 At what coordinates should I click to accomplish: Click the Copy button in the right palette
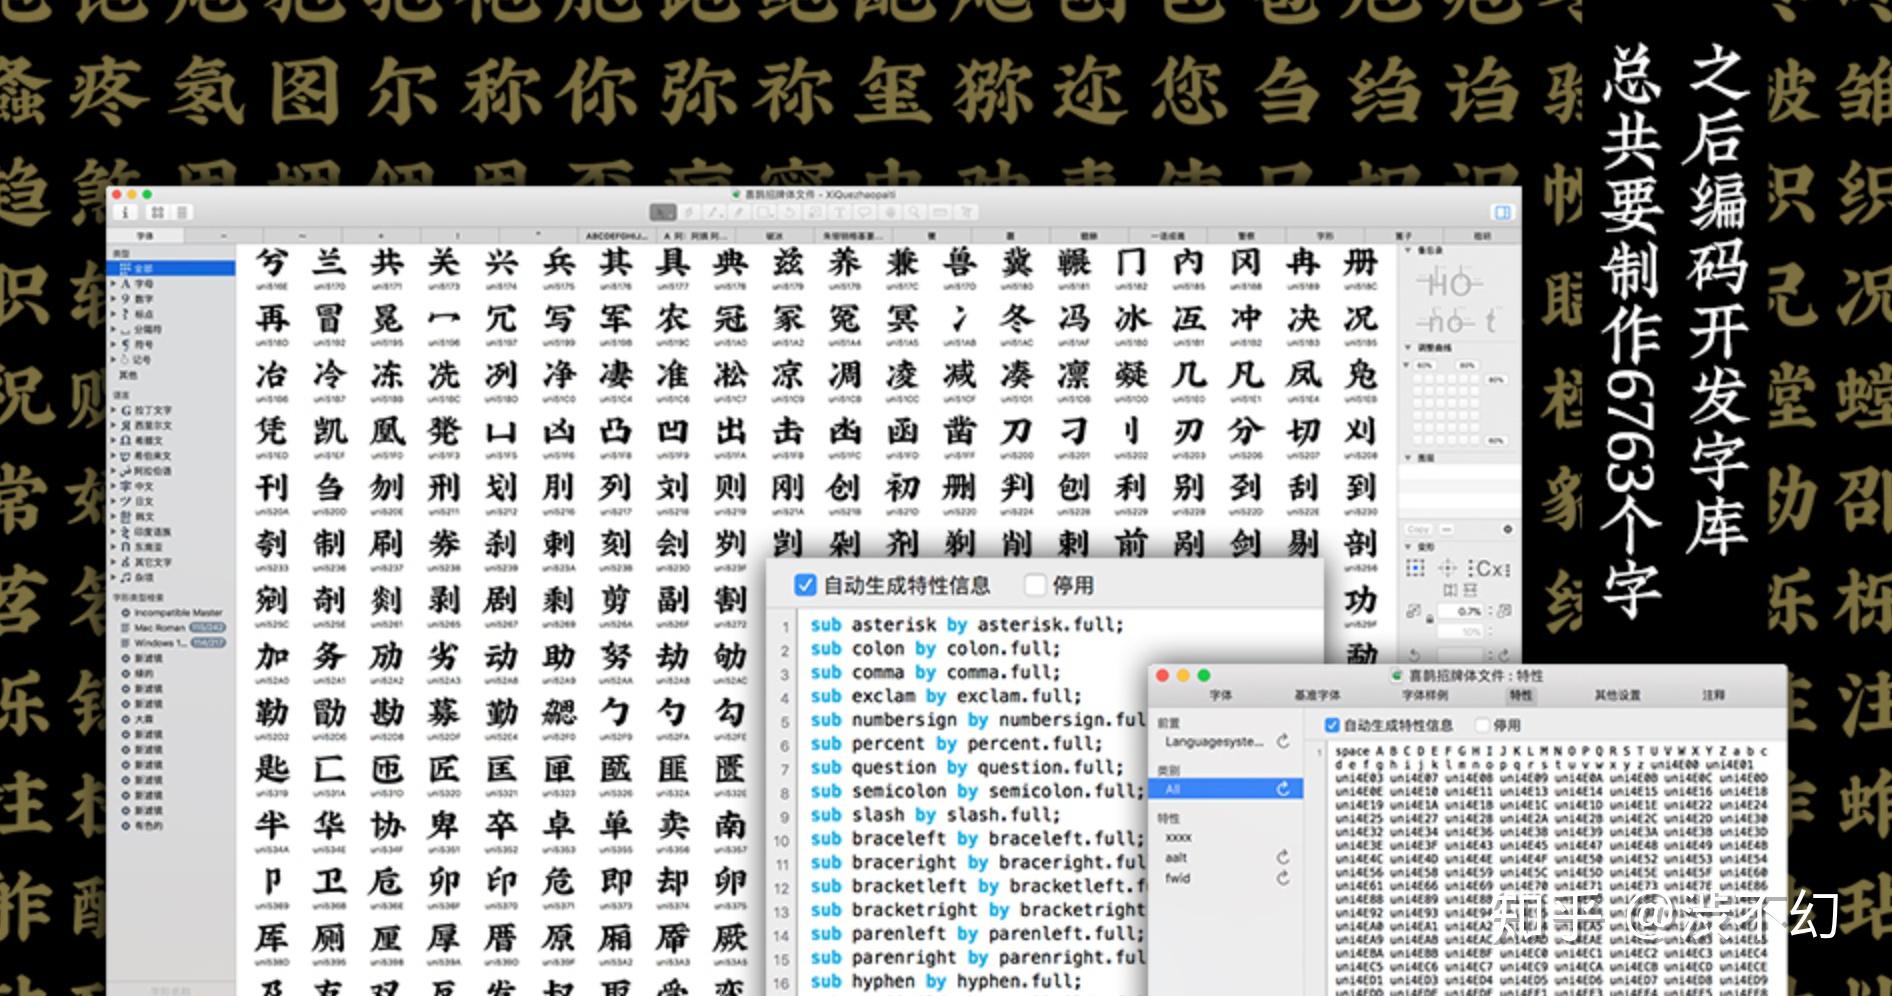point(1418,529)
